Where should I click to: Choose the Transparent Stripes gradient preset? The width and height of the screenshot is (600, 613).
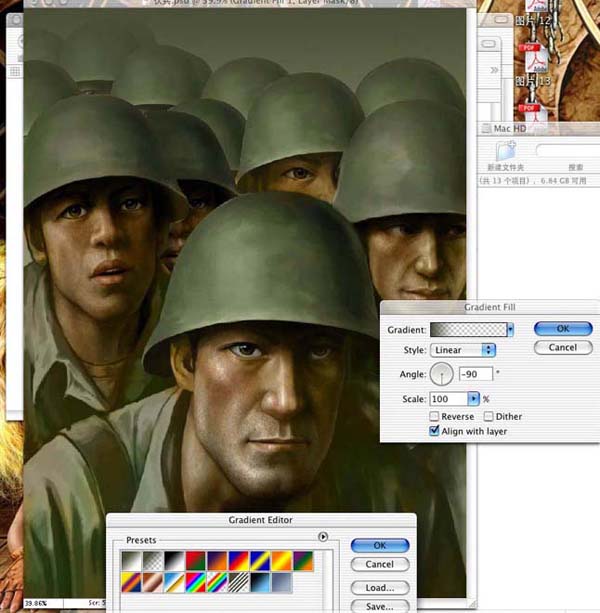click(x=239, y=583)
